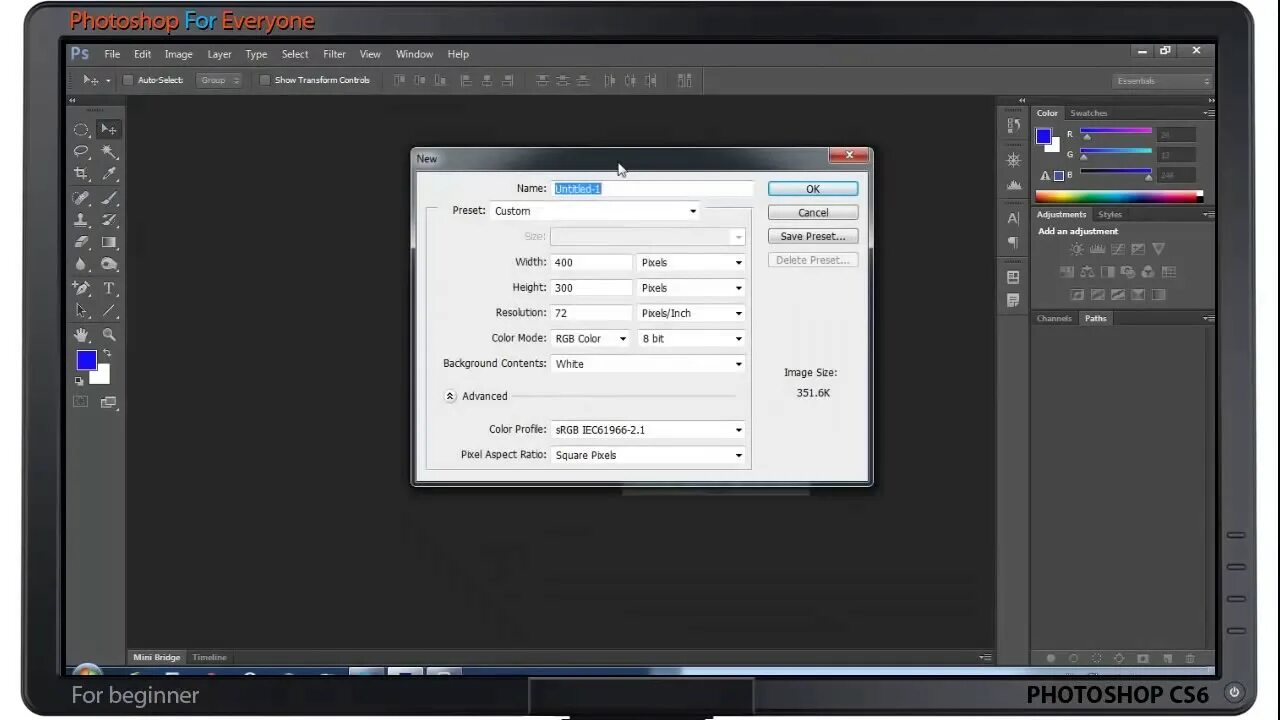Viewport: 1280px width, 720px height.
Task: Enable Show Transform Controls checkbox
Action: click(x=265, y=80)
